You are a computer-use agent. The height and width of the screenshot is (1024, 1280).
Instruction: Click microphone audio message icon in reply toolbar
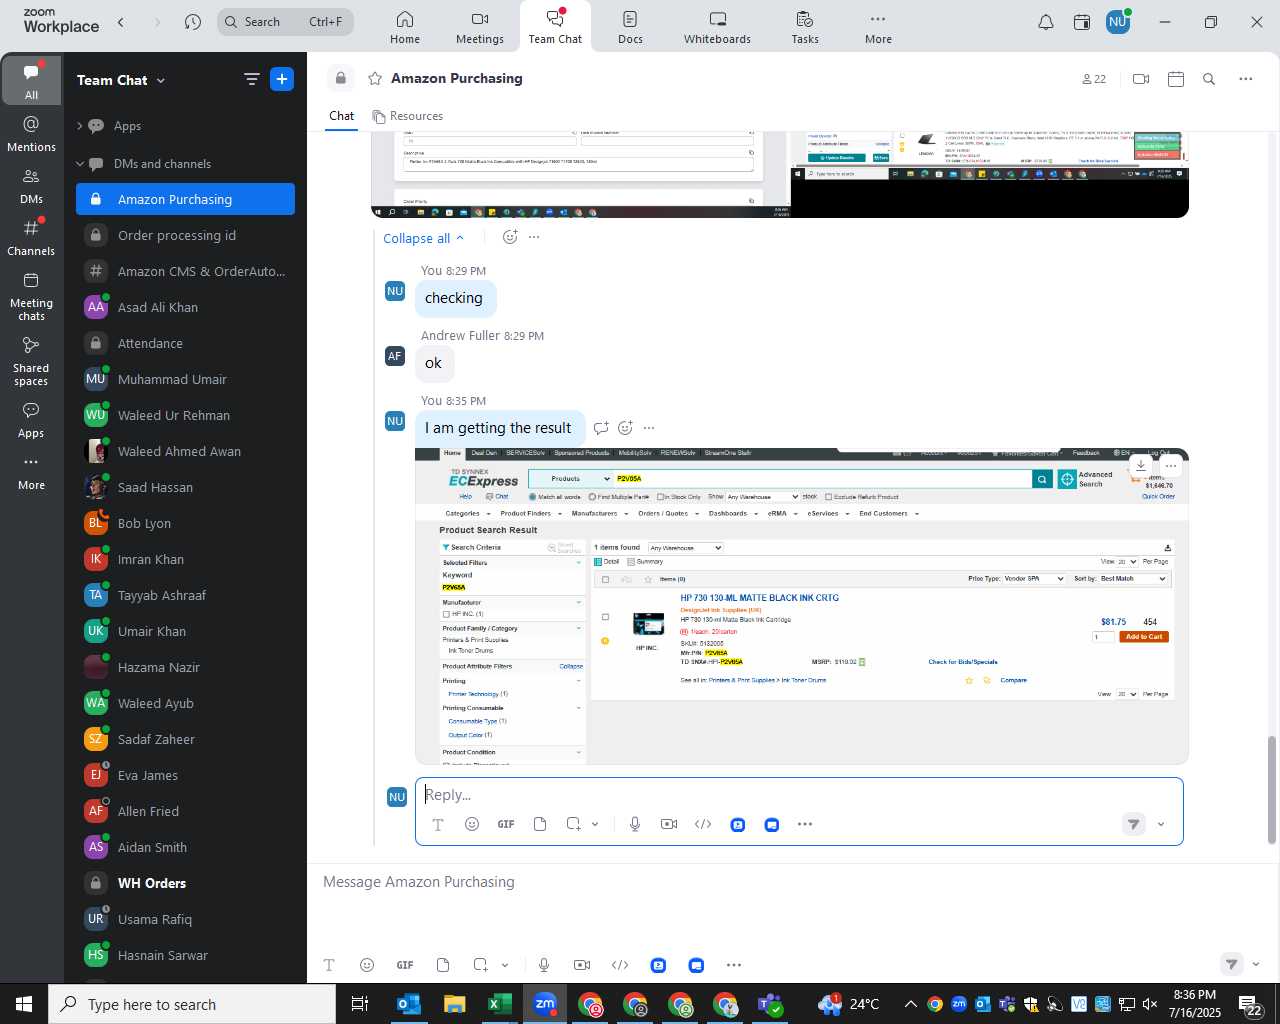pyautogui.click(x=635, y=824)
